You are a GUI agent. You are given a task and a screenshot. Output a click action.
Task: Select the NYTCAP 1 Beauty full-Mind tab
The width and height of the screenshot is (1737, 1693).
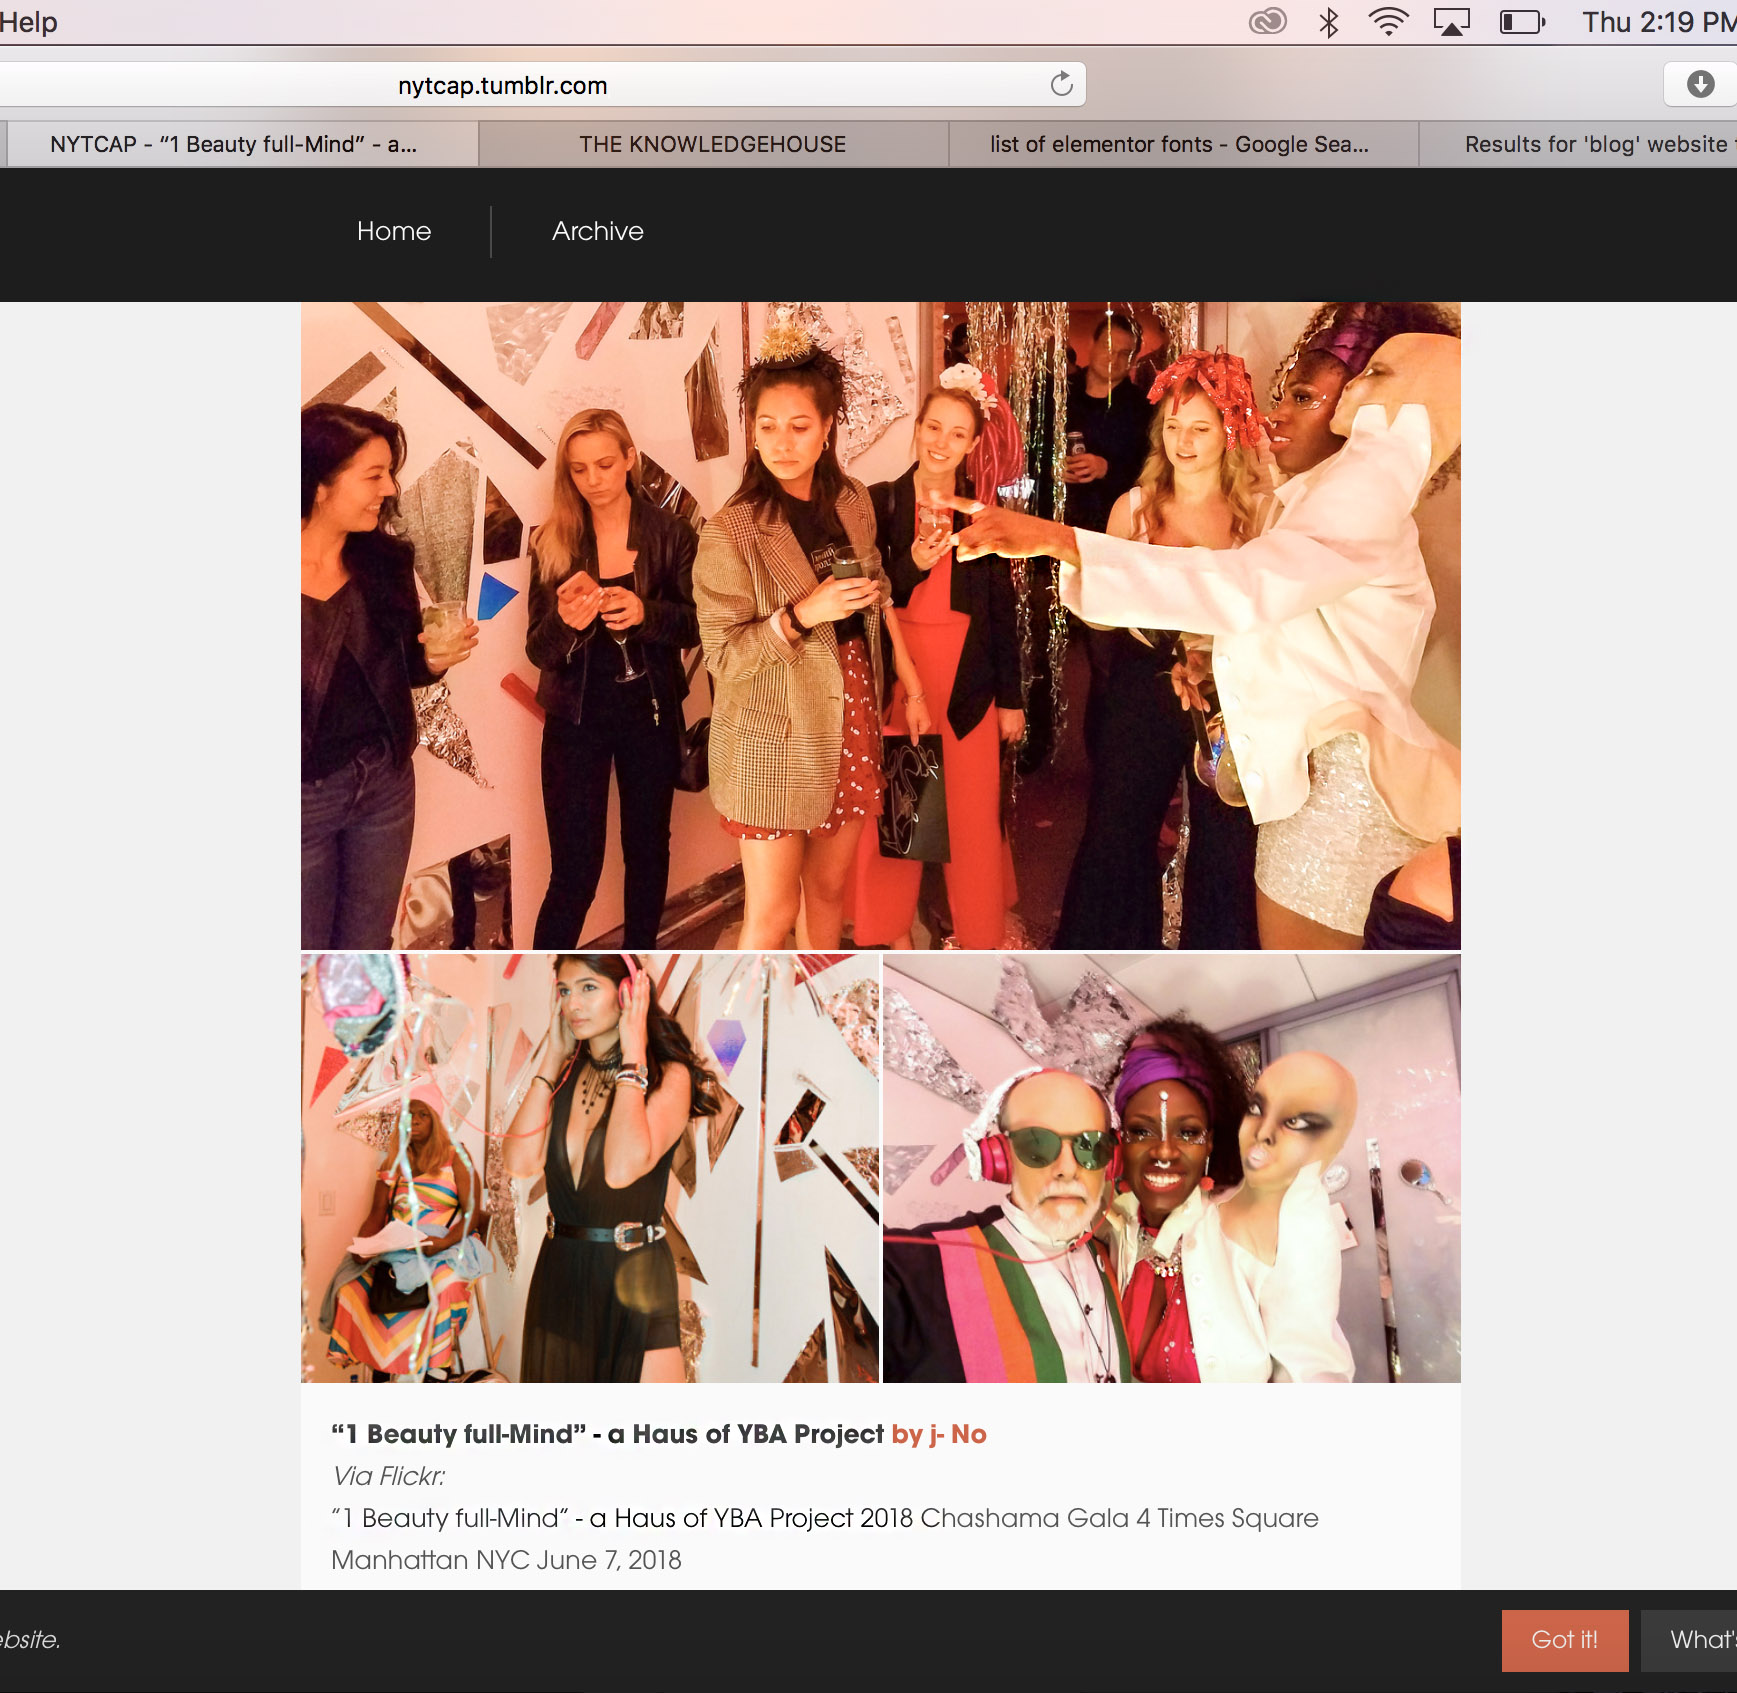click(234, 144)
